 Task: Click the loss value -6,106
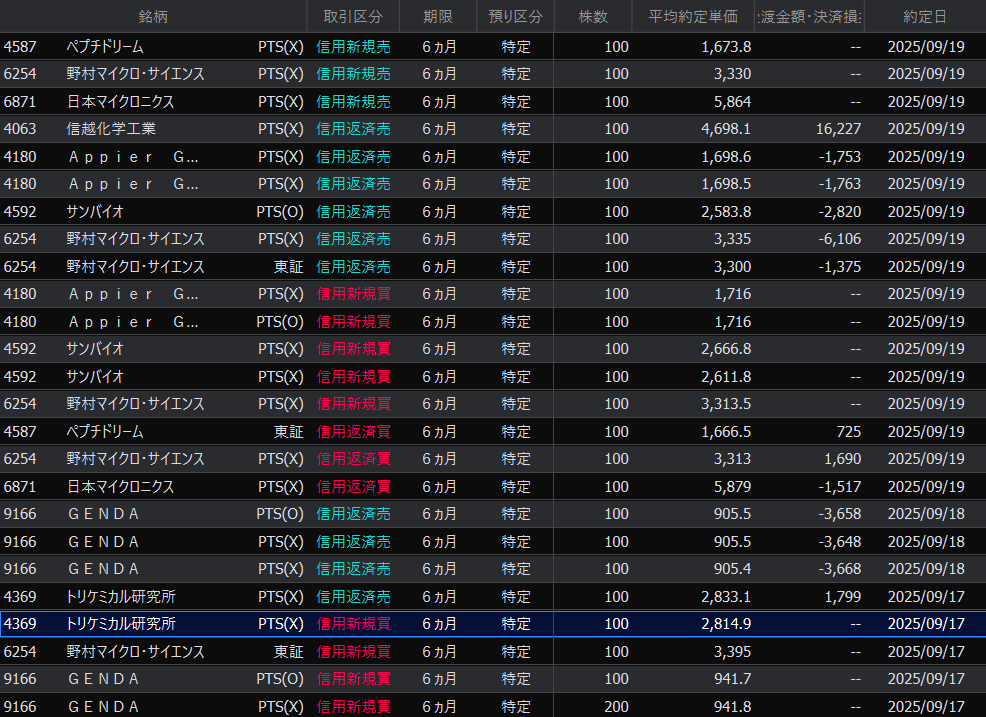click(x=839, y=239)
